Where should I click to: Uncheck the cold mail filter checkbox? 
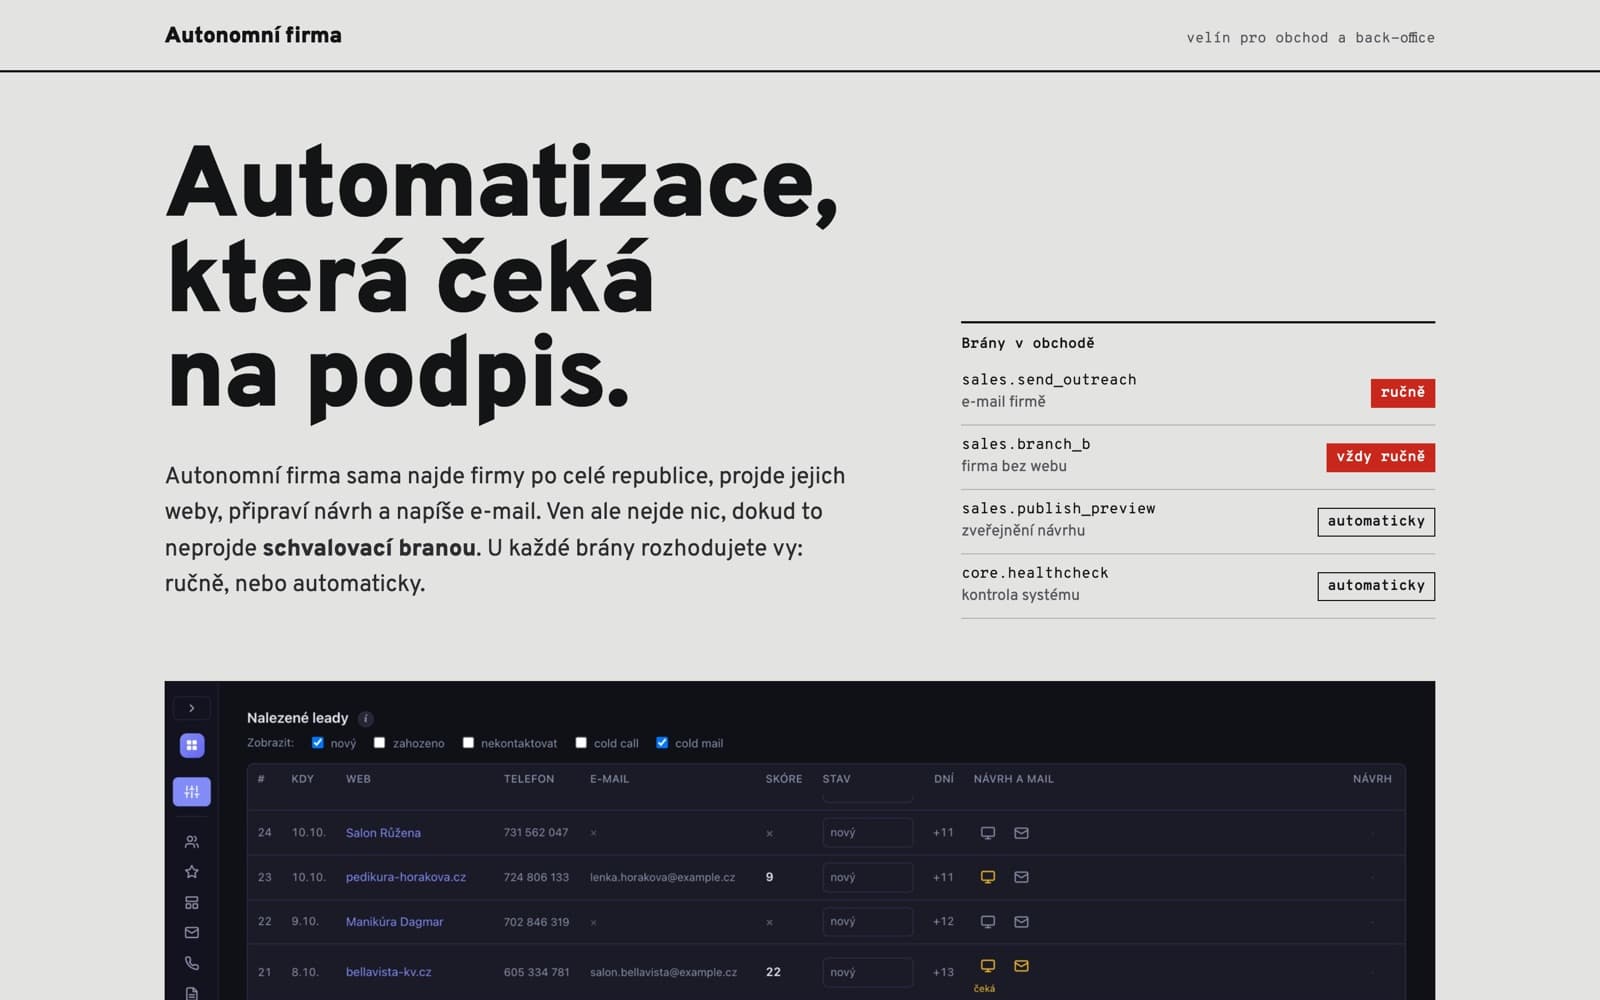tap(662, 743)
